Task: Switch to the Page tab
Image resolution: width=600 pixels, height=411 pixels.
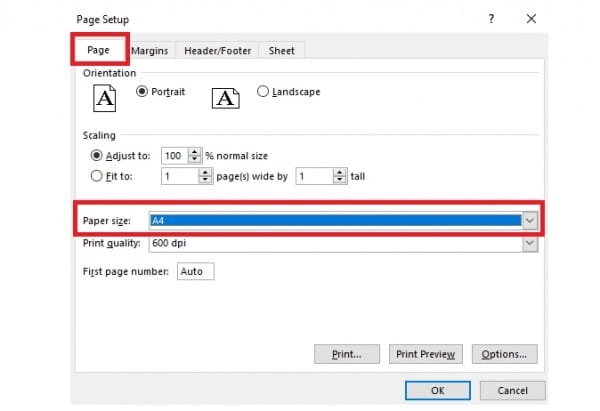Action: [x=98, y=50]
